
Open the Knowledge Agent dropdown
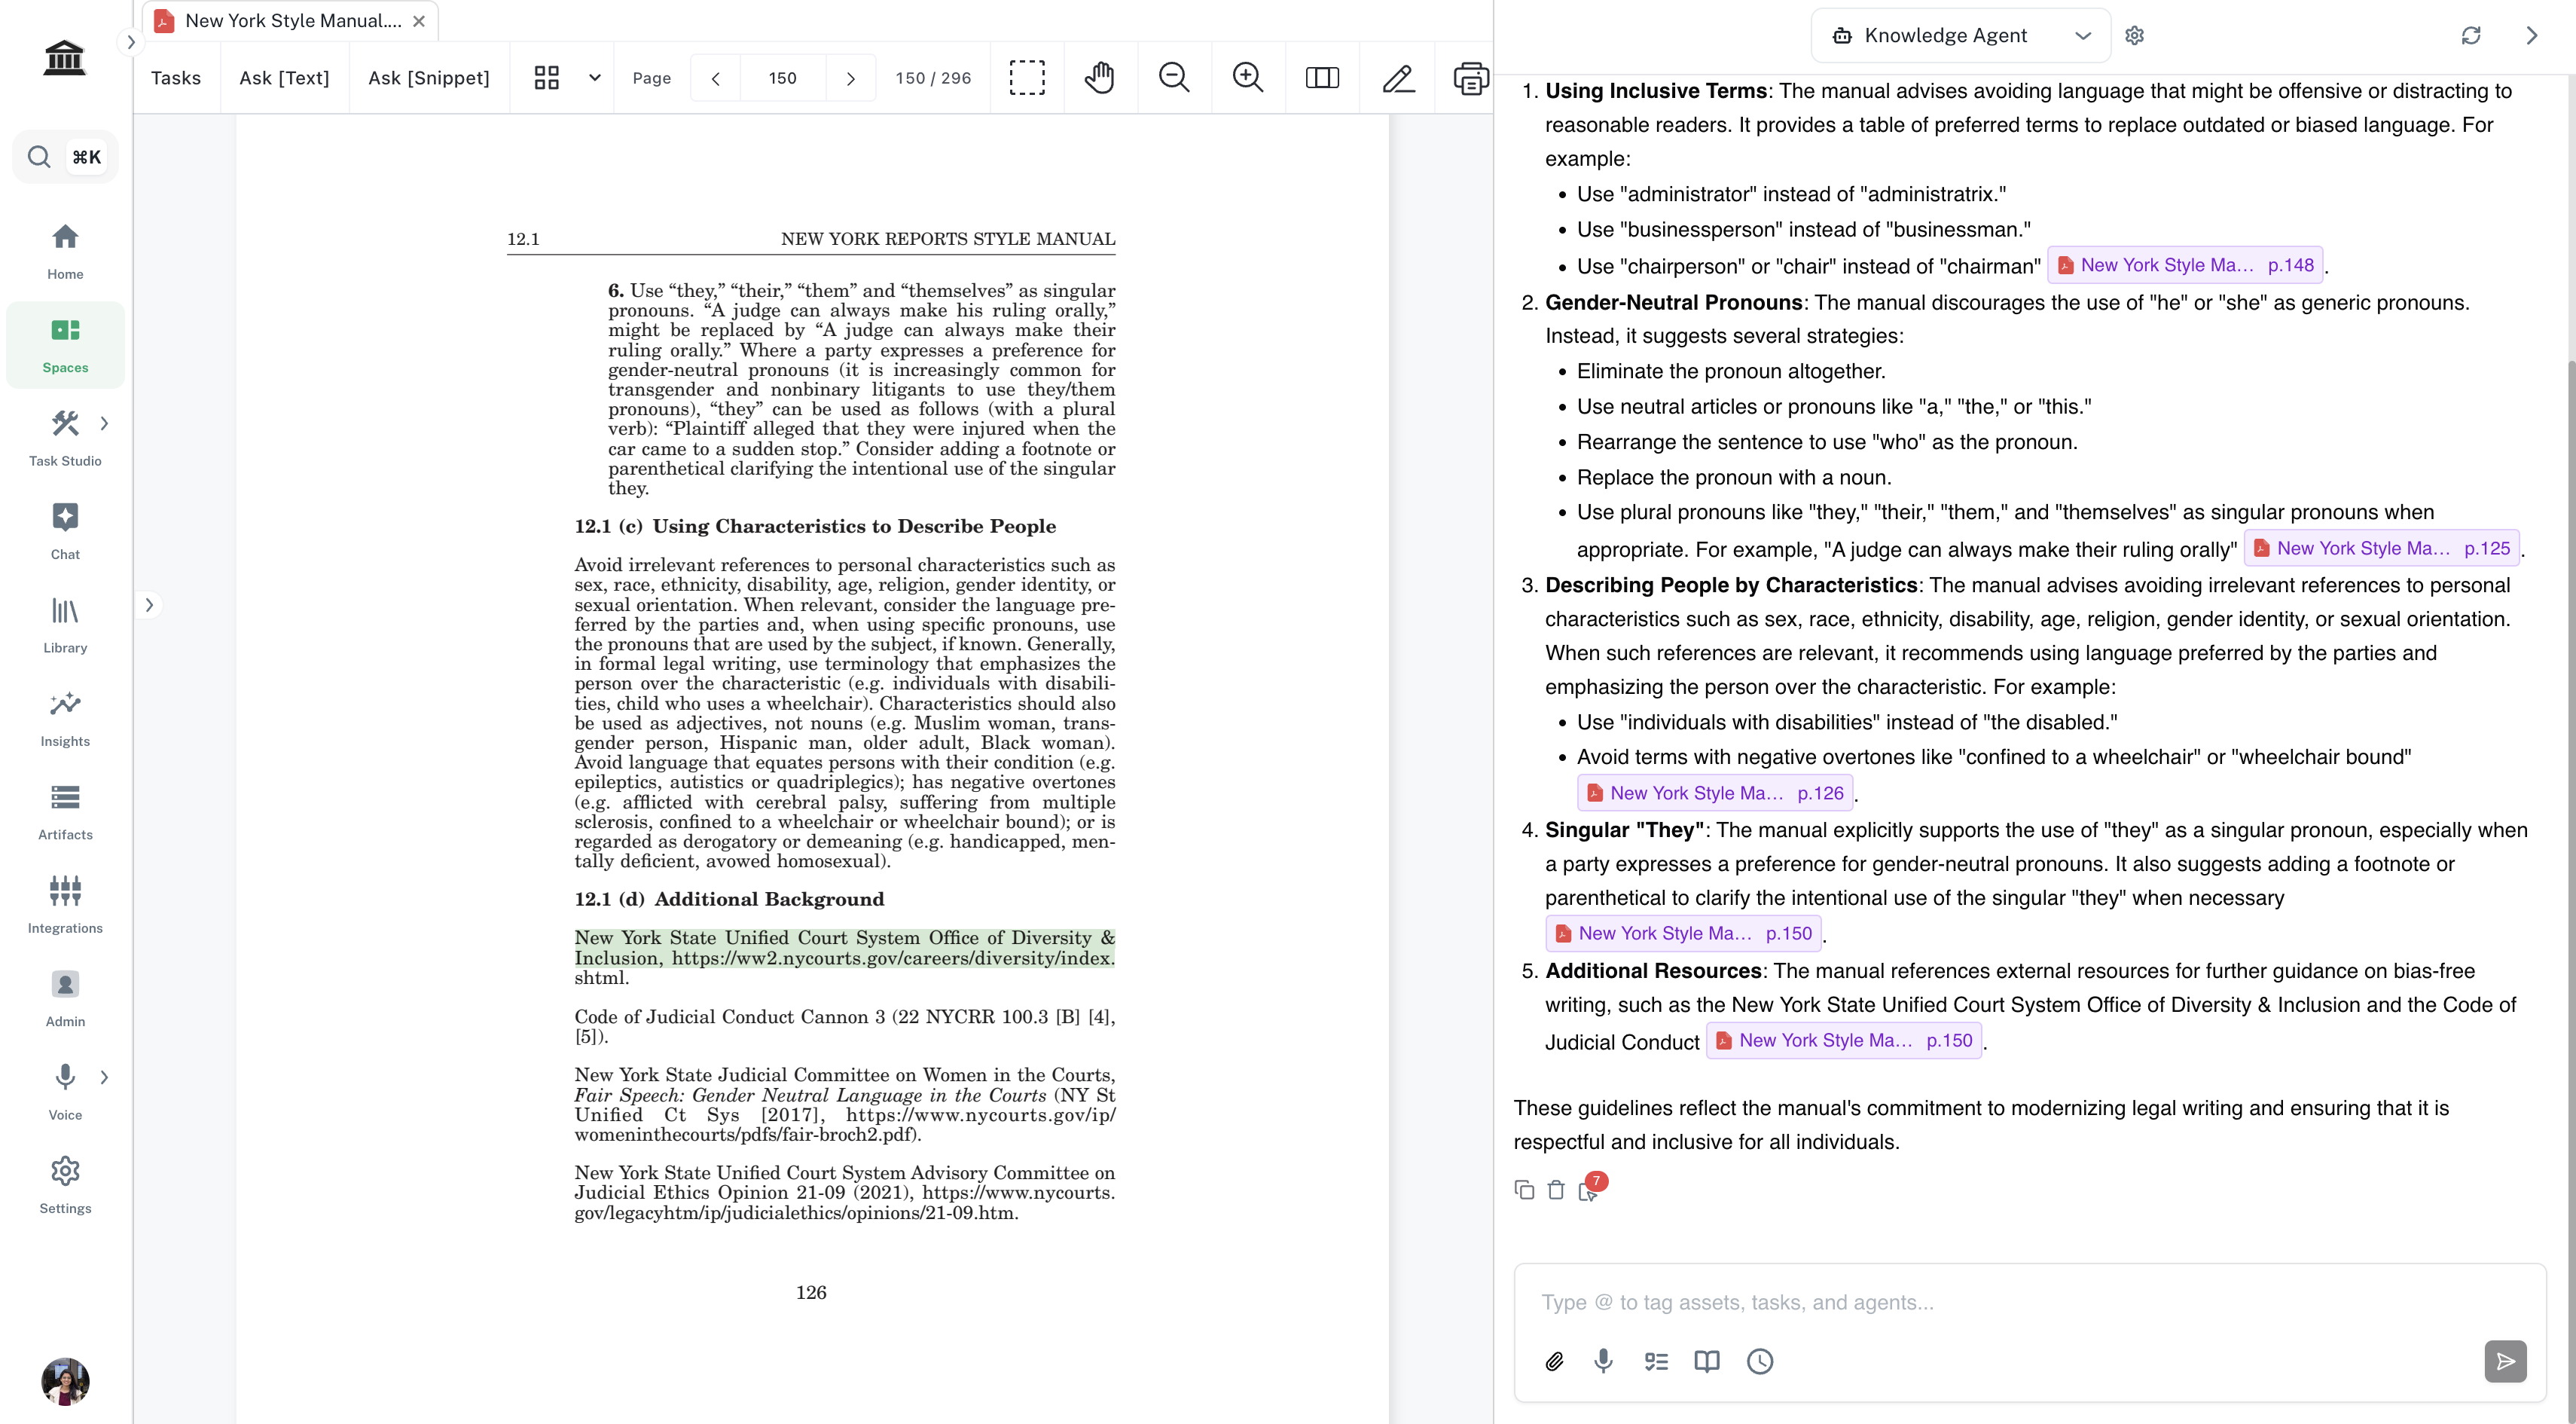click(x=1960, y=35)
